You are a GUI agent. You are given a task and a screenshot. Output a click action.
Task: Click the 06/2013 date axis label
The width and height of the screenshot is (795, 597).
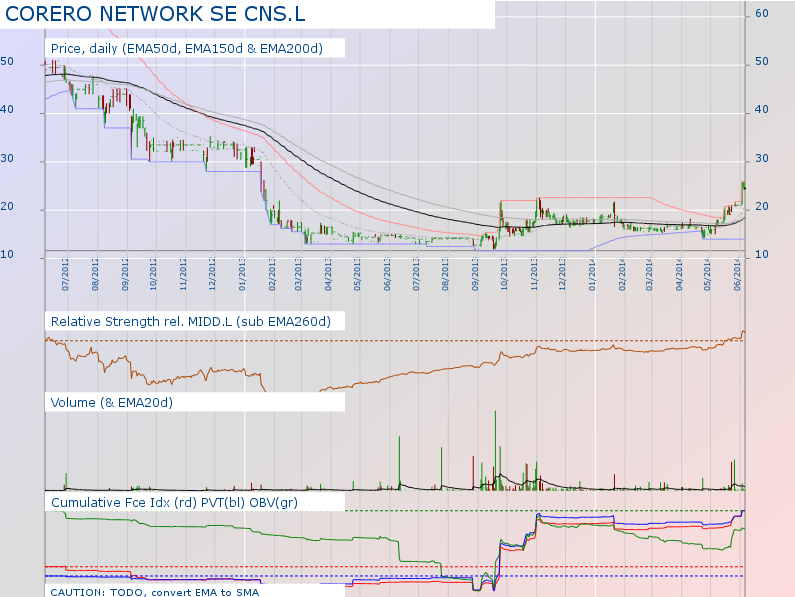pos(387,274)
